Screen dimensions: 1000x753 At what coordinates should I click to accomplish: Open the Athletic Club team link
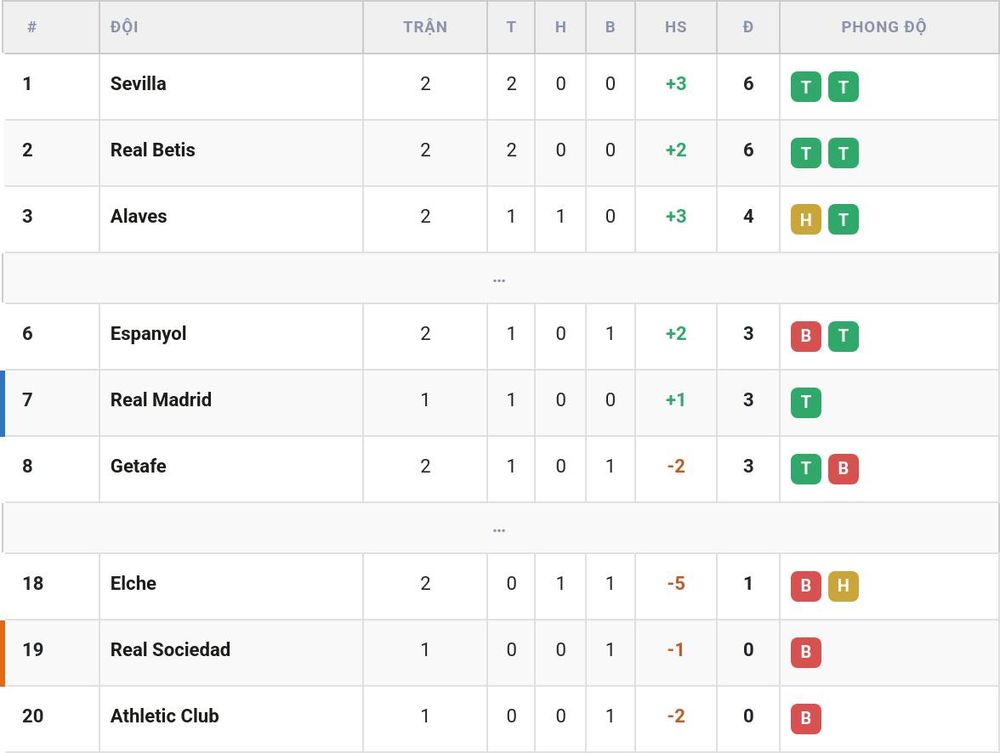click(165, 716)
